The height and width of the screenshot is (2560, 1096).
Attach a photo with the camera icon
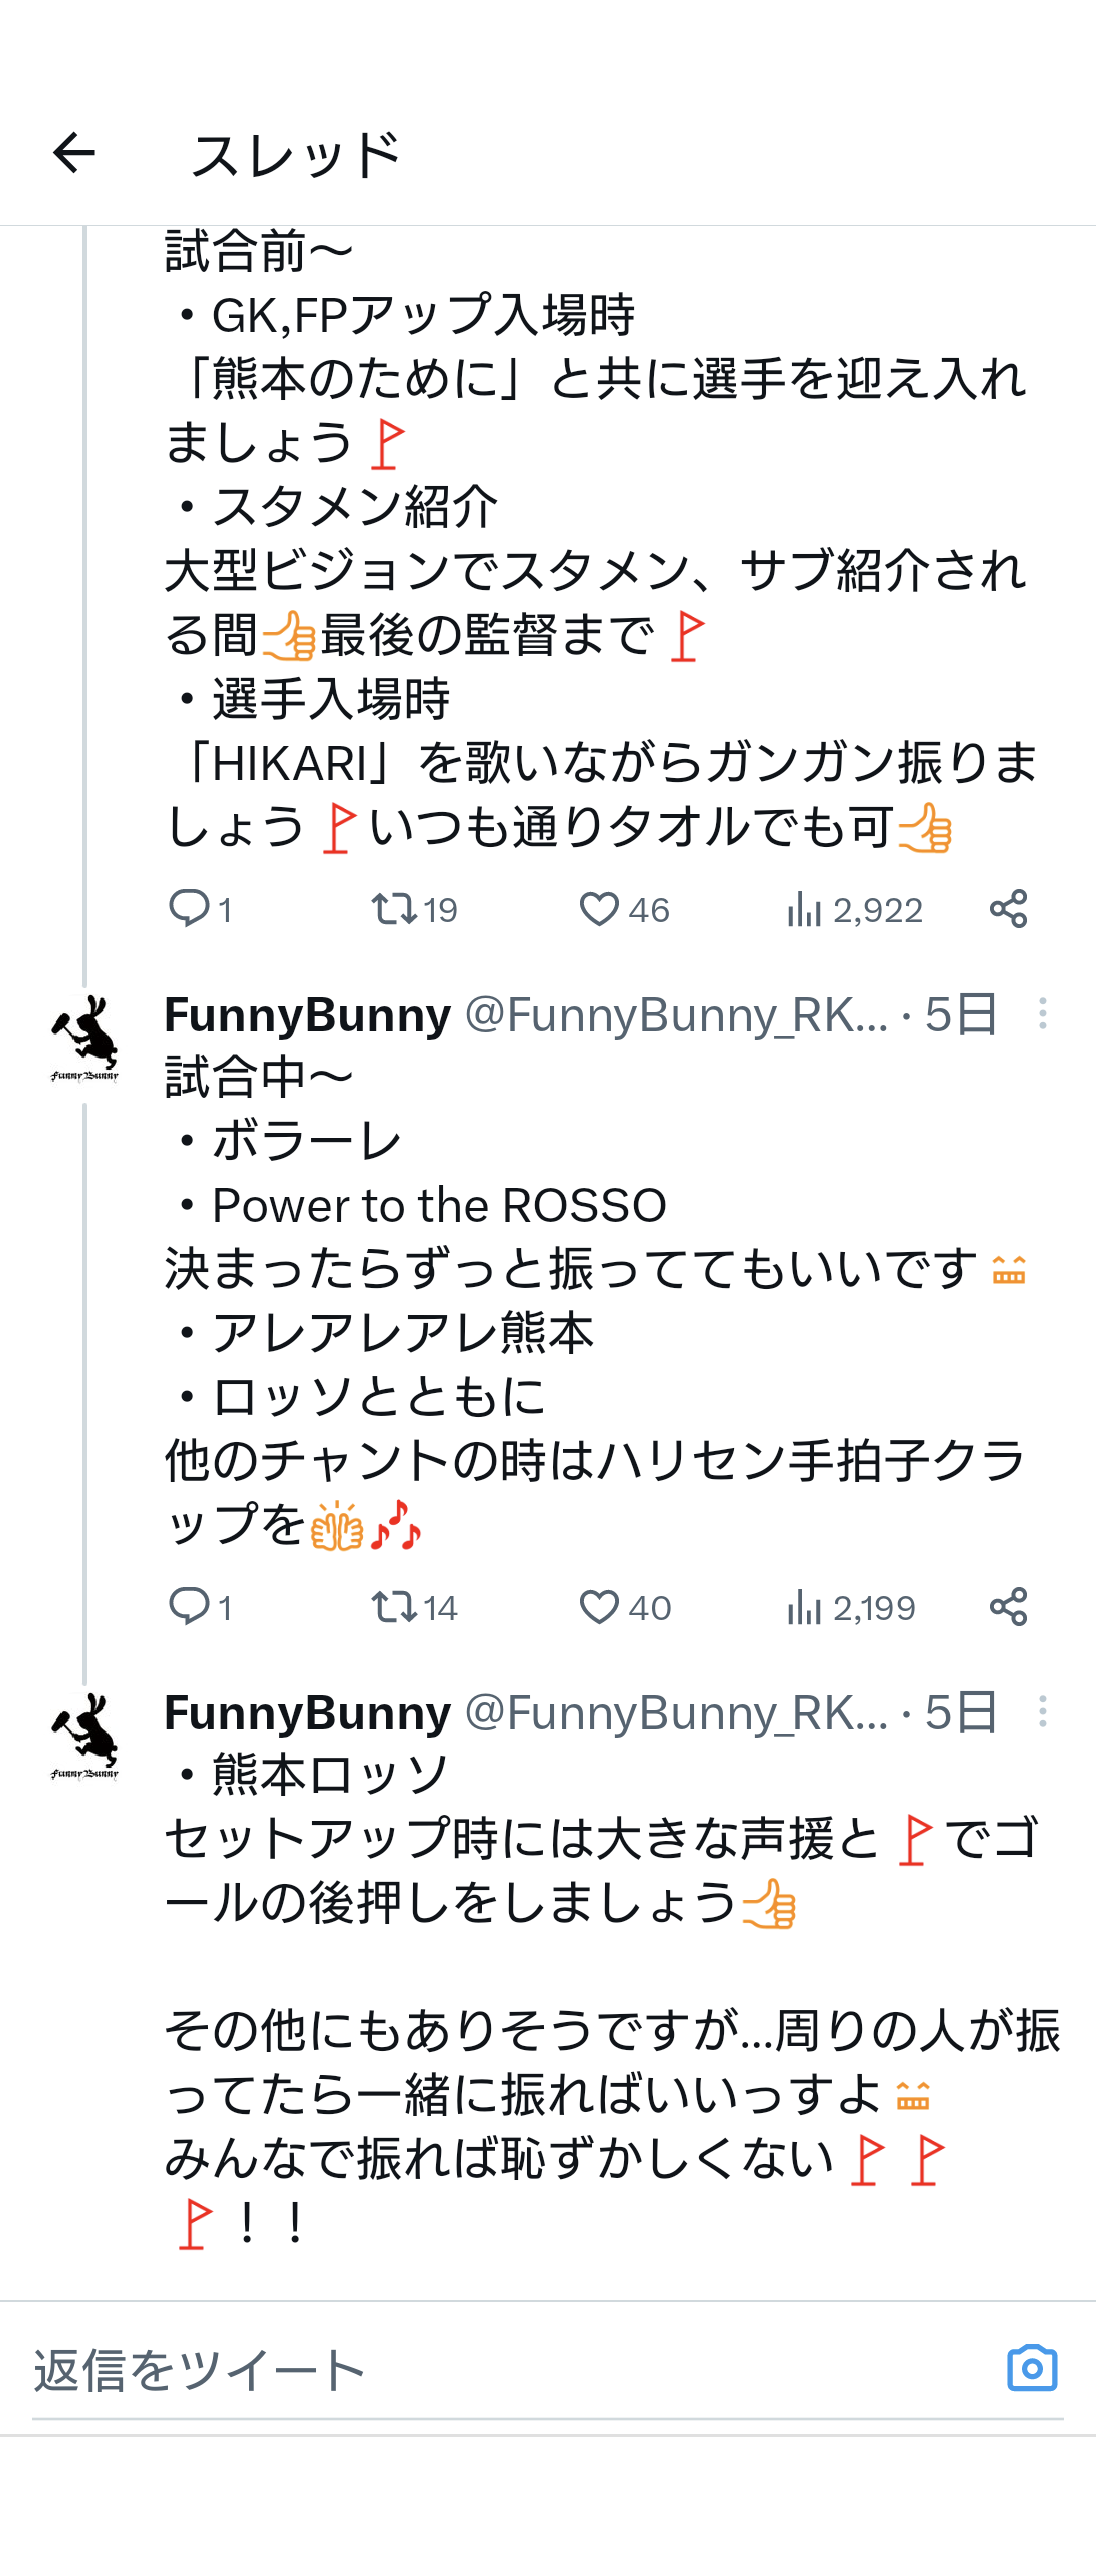click(1032, 2367)
